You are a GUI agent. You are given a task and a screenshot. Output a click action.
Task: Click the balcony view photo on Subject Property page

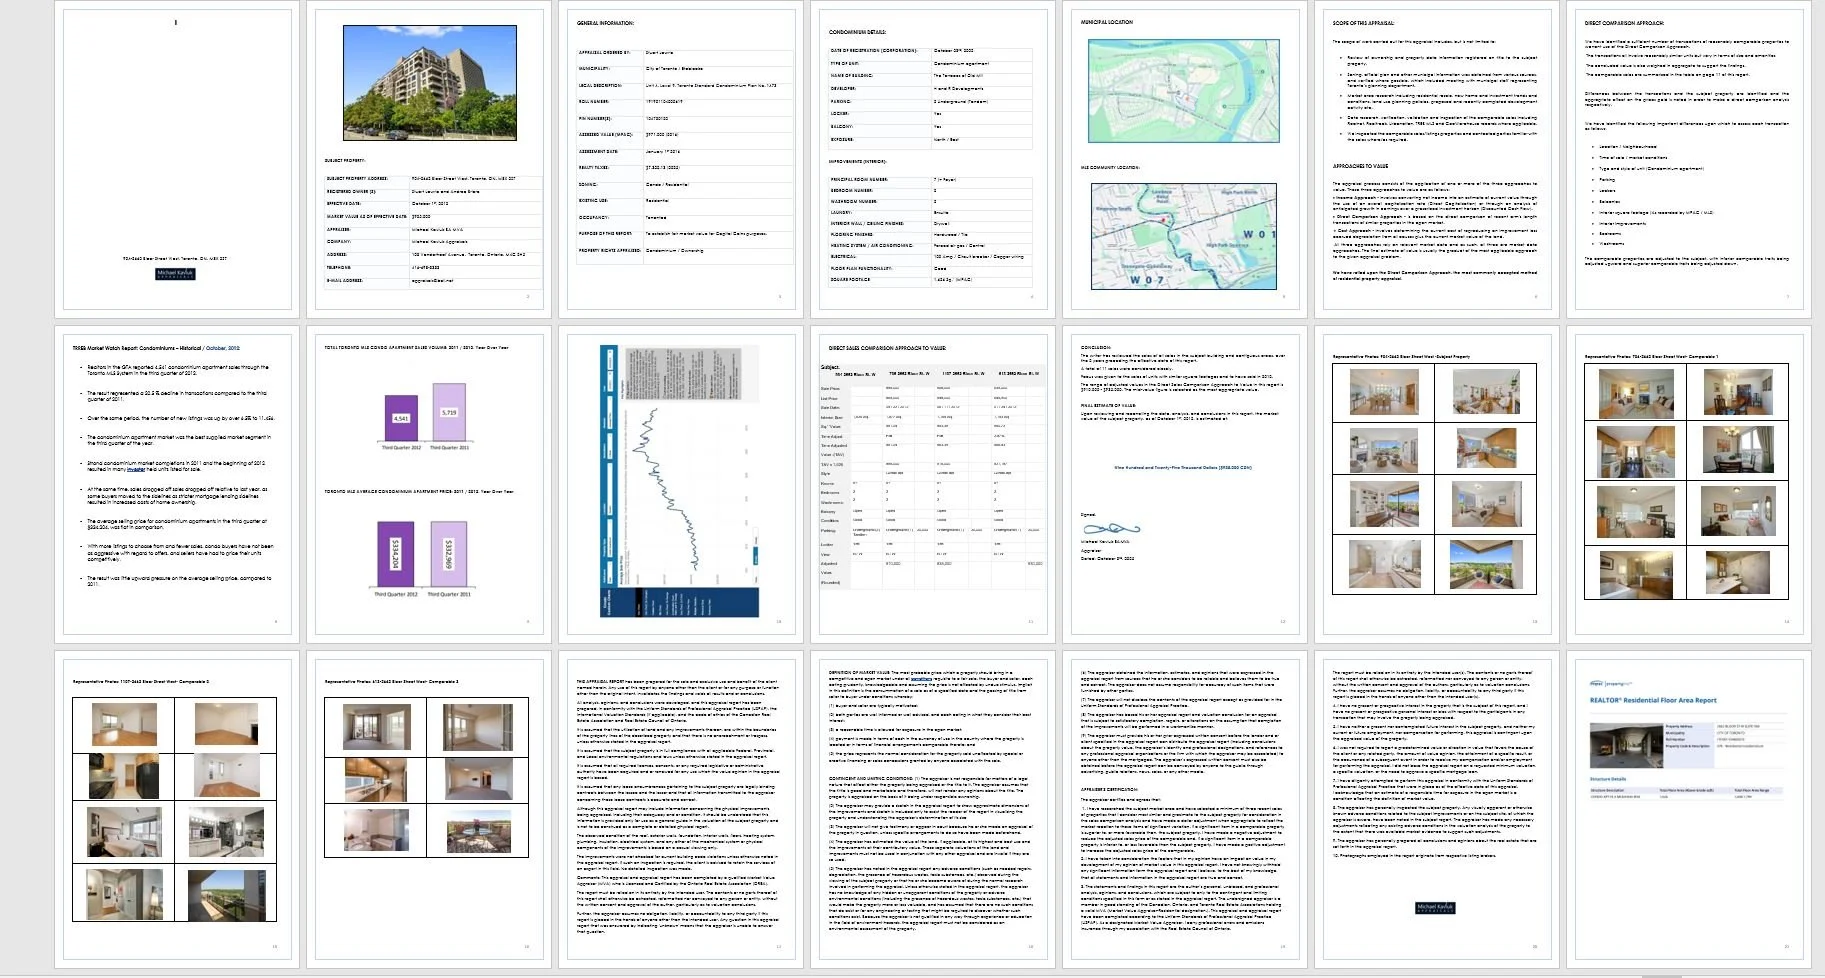pos(1486,564)
